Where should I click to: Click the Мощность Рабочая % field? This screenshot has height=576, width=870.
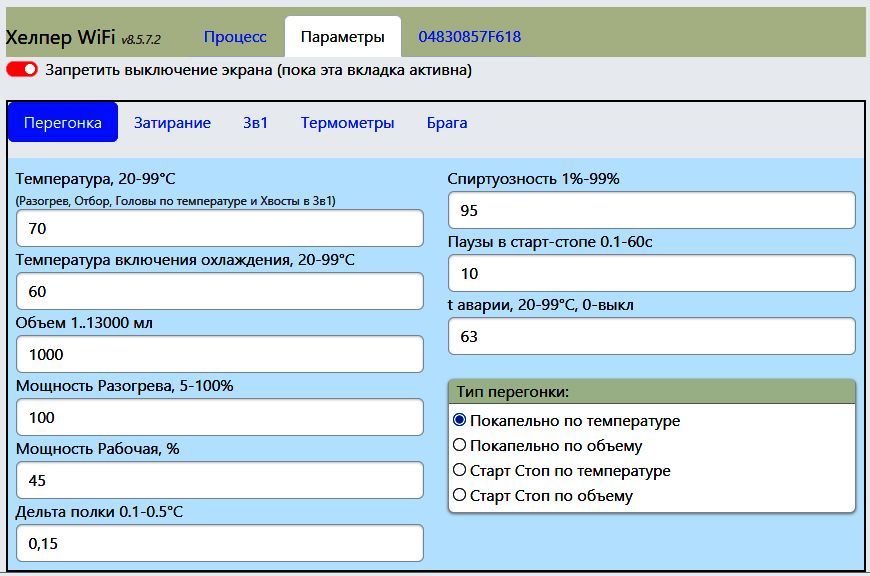pyautogui.click(x=220, y=480)
